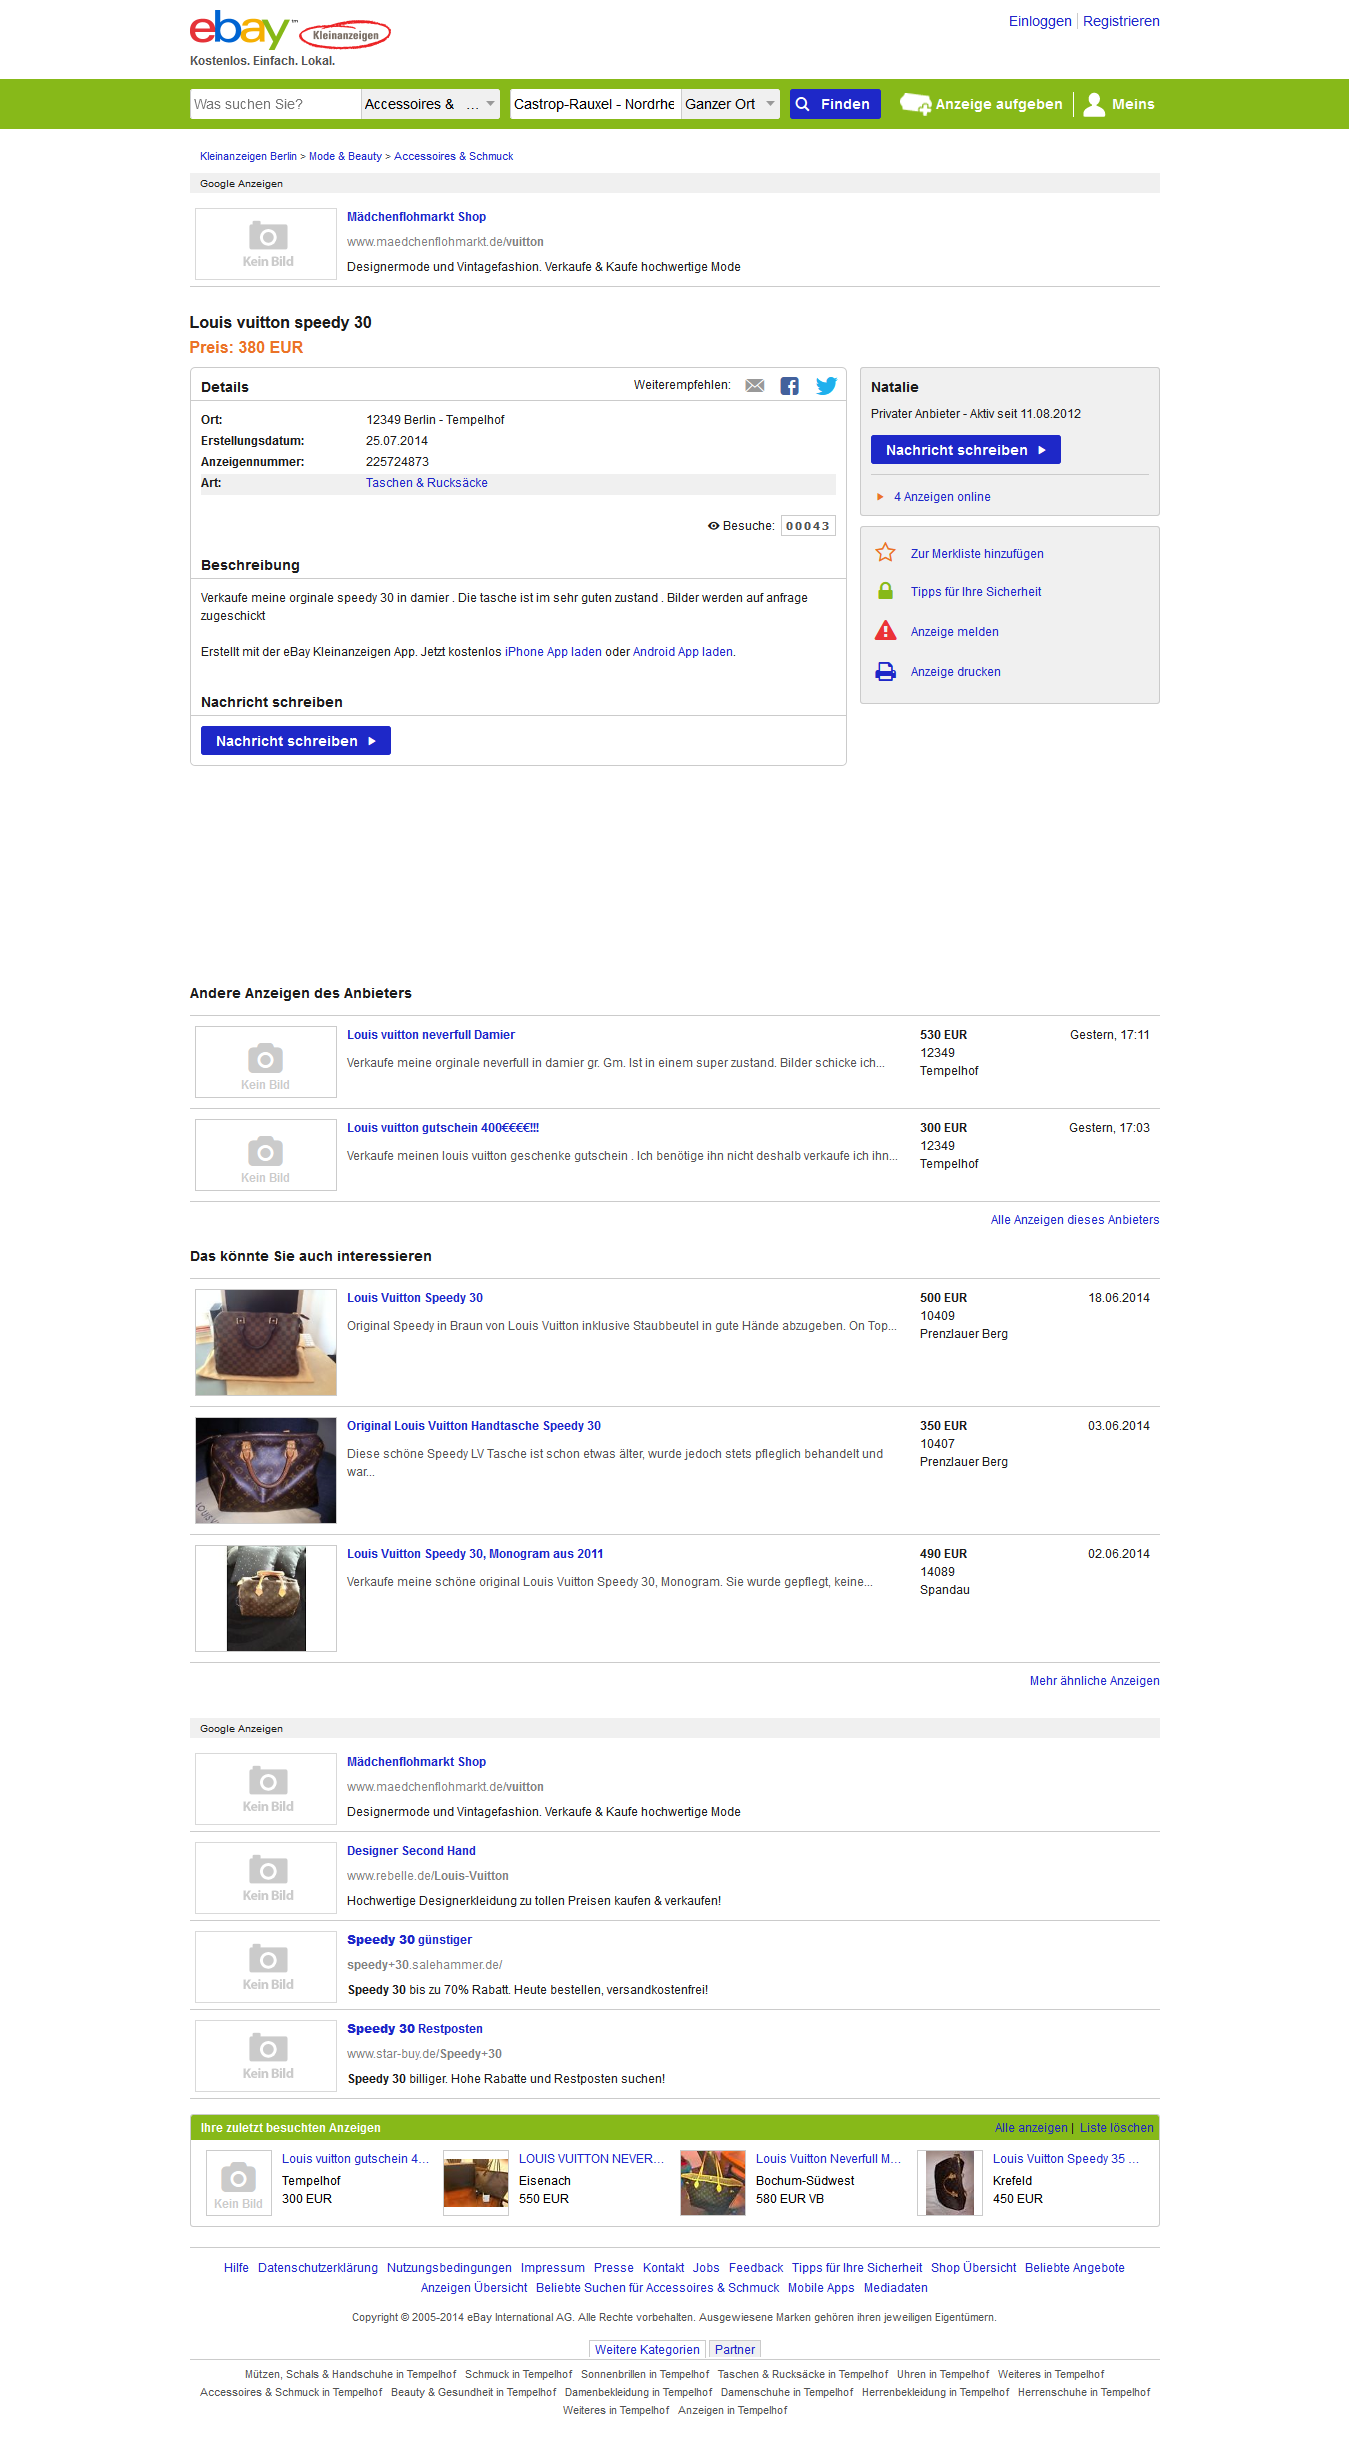Open the Ganzer Ort radius dropdown
The width and height of the screenshot is (1349, 2450).
730,104
